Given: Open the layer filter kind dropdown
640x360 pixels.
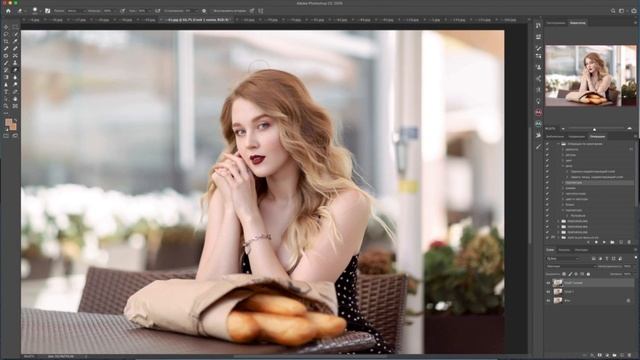Looking at the screenshot, I should coord(563,258).
